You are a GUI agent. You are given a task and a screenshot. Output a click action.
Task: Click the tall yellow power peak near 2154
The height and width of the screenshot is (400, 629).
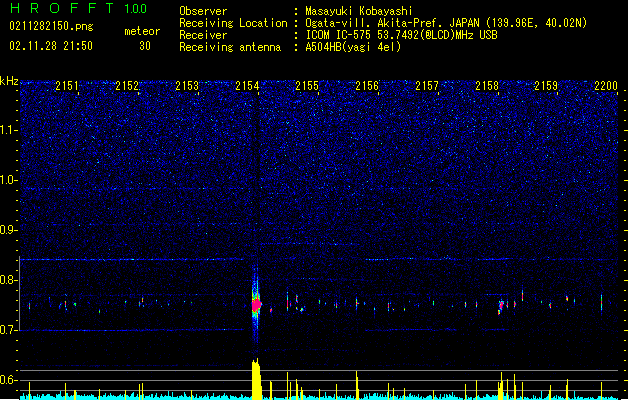tap(256, 380)
